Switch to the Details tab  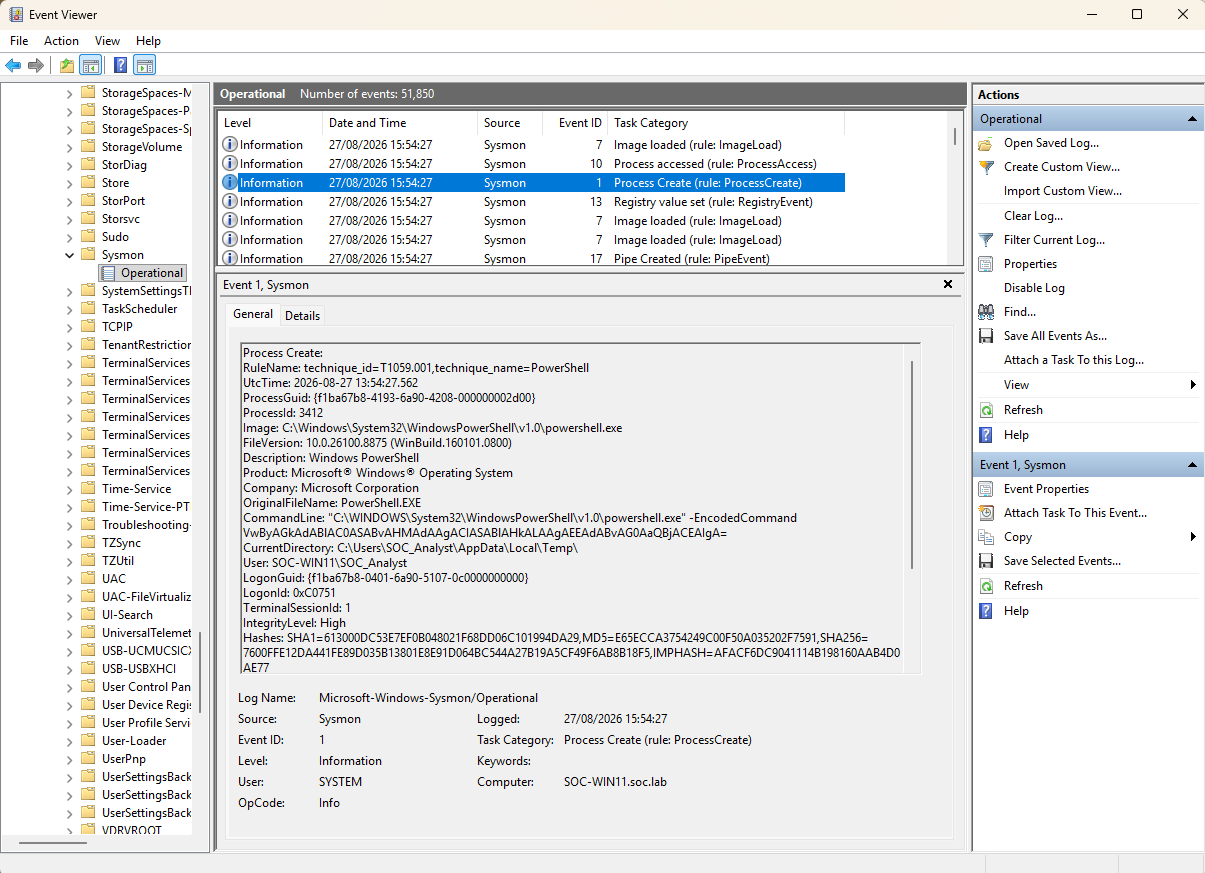(x=302, y=315)
